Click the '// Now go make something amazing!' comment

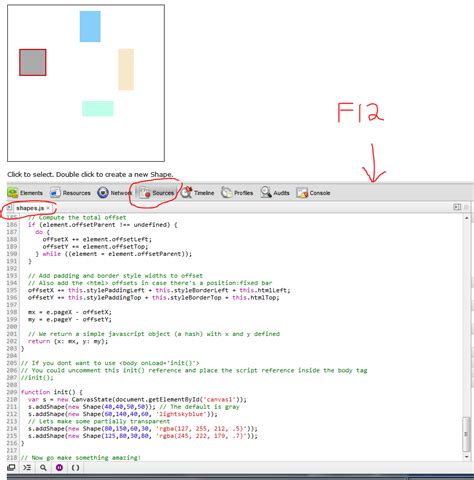pos(81,458)
